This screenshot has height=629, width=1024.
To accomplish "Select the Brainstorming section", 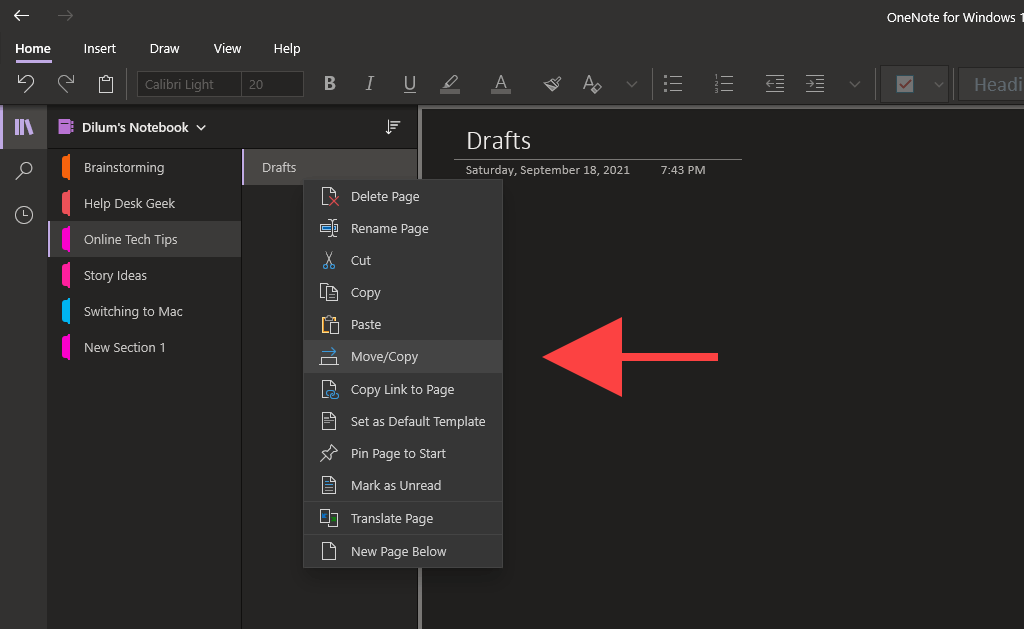I will [144, 167].
